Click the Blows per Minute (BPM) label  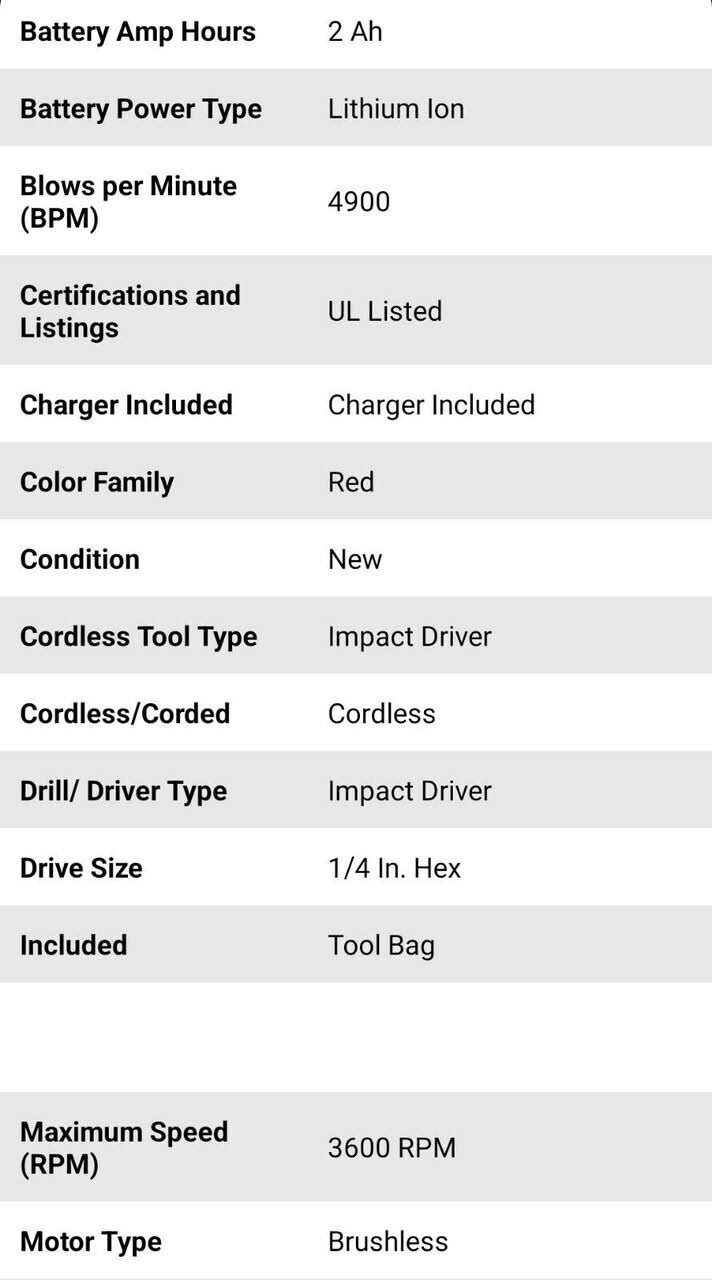128,202
